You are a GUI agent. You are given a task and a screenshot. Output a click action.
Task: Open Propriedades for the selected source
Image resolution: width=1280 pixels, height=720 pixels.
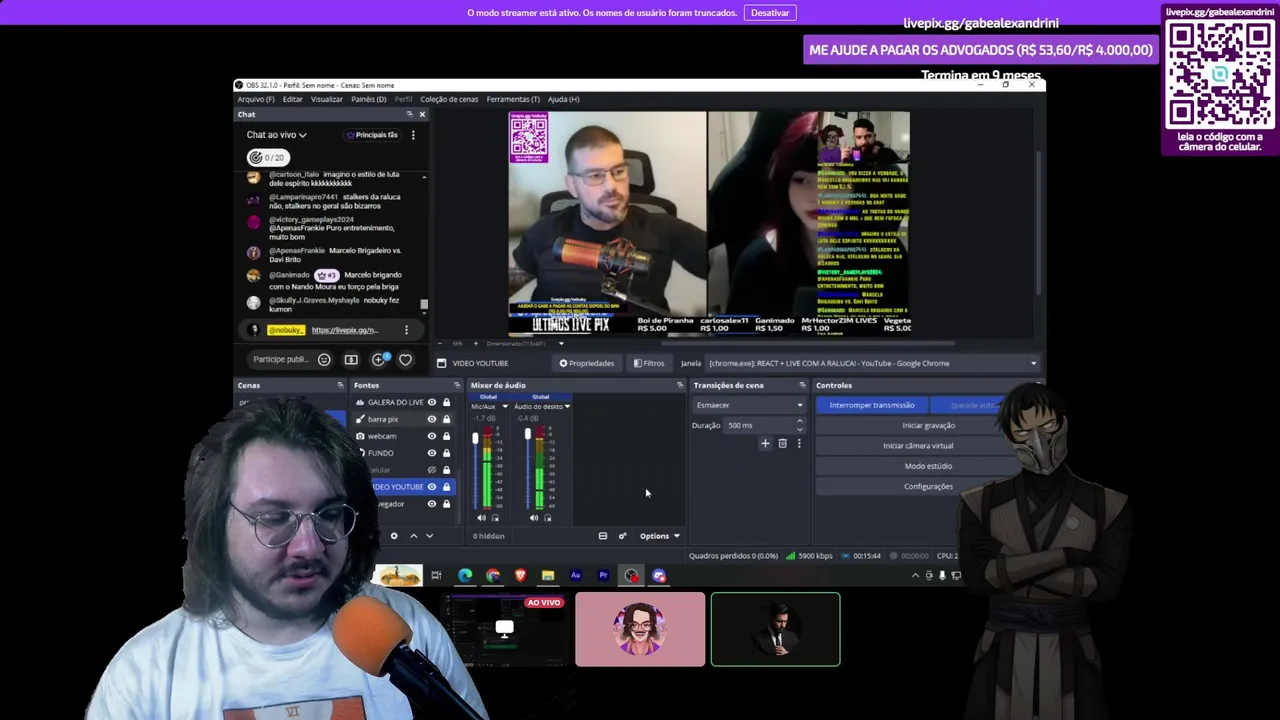(587, 363)
